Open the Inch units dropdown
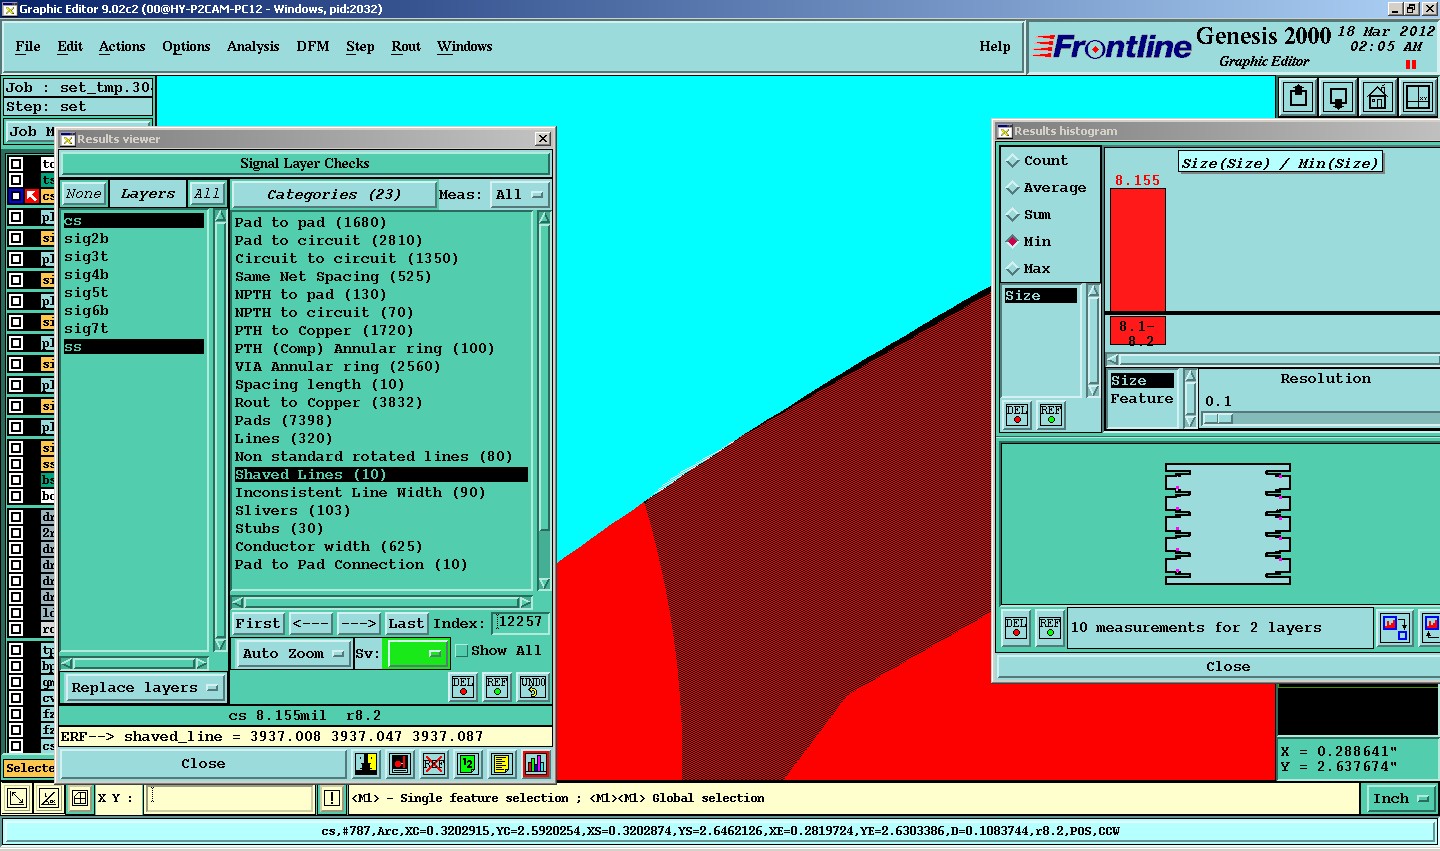The image size is (1440, 851). (1401, 799)
